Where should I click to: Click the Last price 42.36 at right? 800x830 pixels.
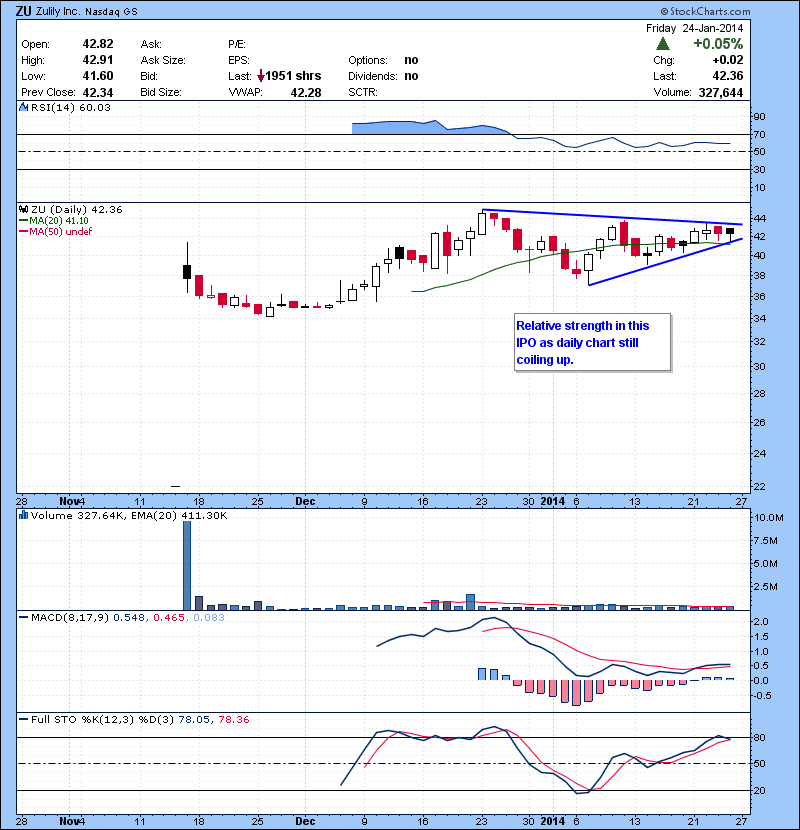pyautogui.click(x=728, y=76)
